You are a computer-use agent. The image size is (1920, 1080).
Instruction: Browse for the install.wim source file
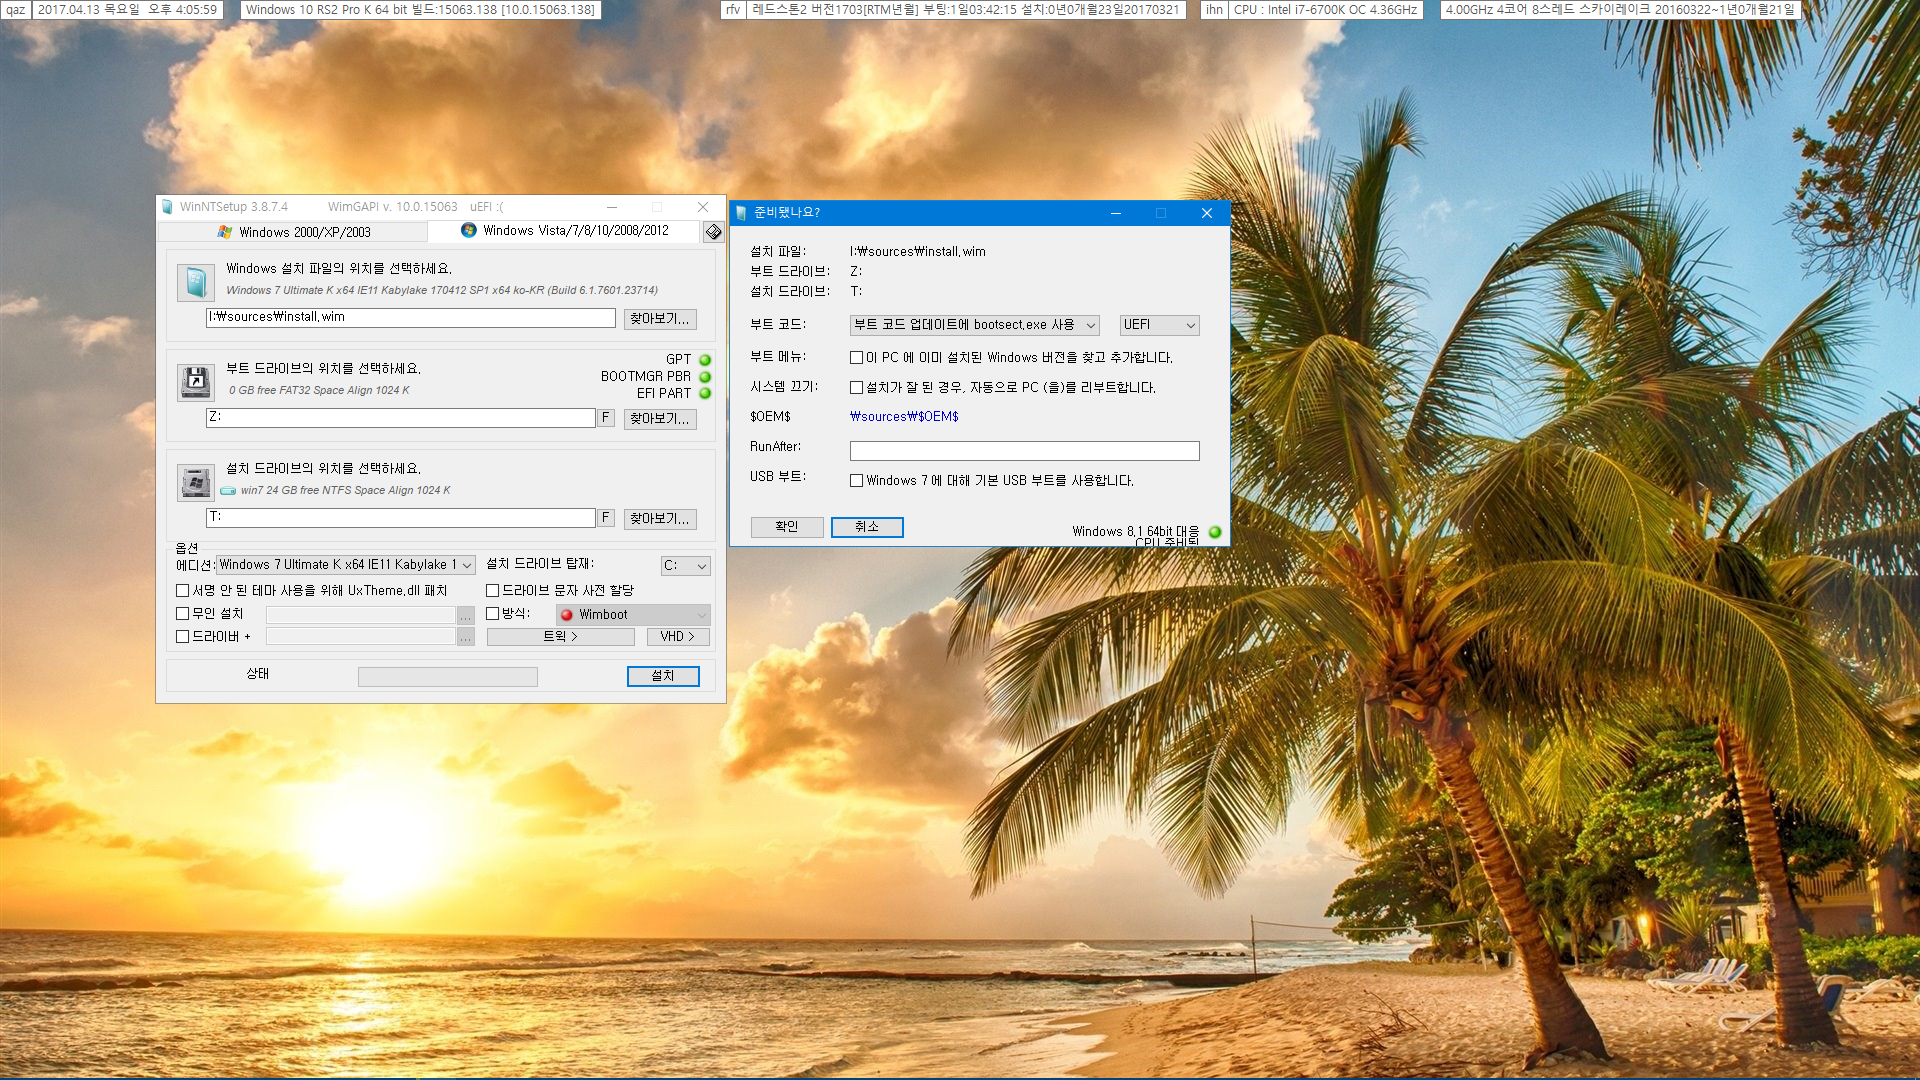(660, 319)
